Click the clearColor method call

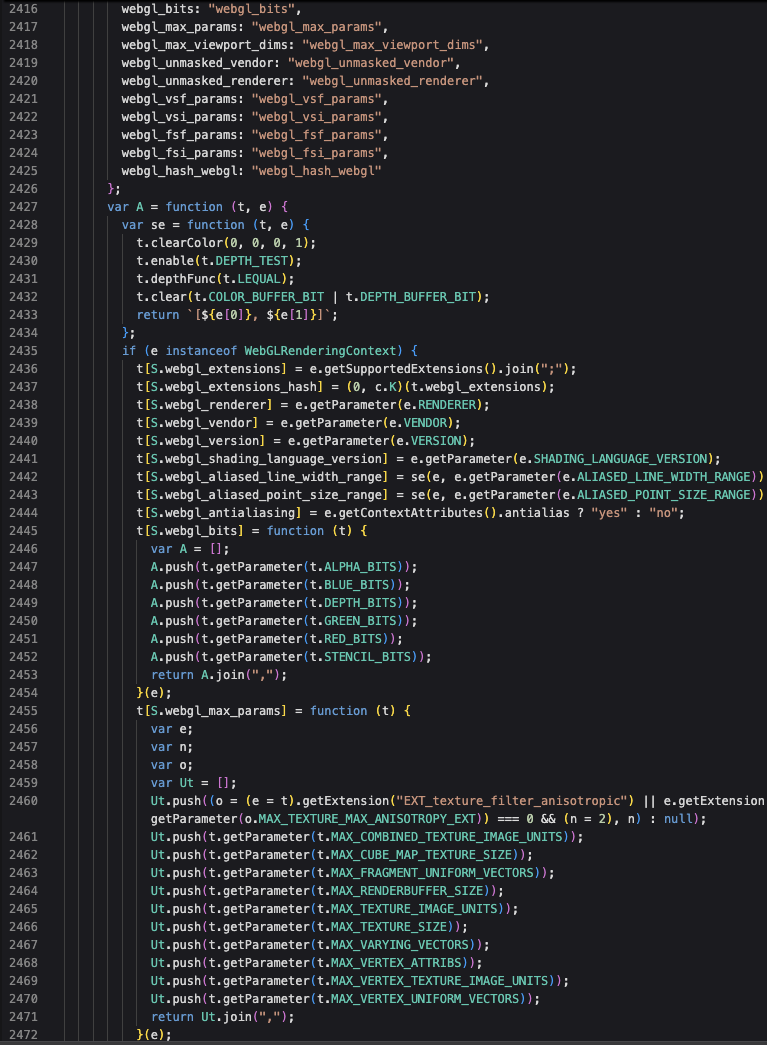(187, 243)
